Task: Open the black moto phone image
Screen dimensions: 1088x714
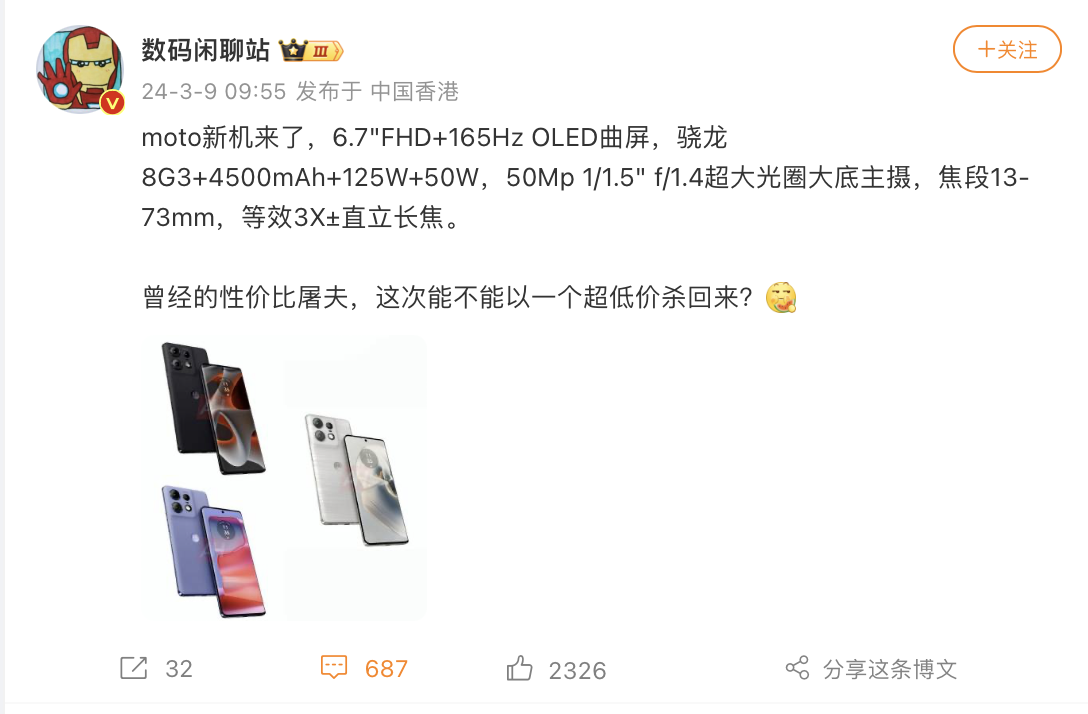Action: pyautogui.click(x=213, y=407)
